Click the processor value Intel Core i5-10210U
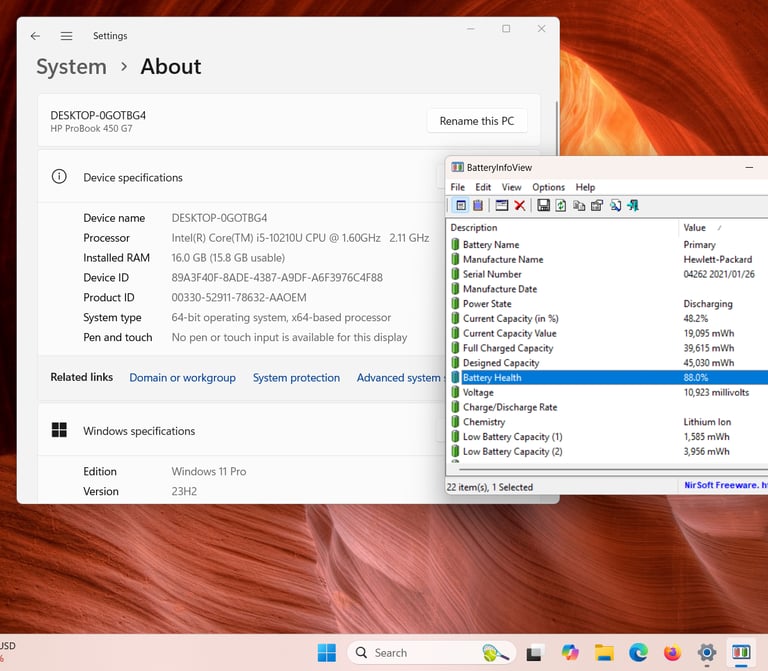 coord(300,238)
